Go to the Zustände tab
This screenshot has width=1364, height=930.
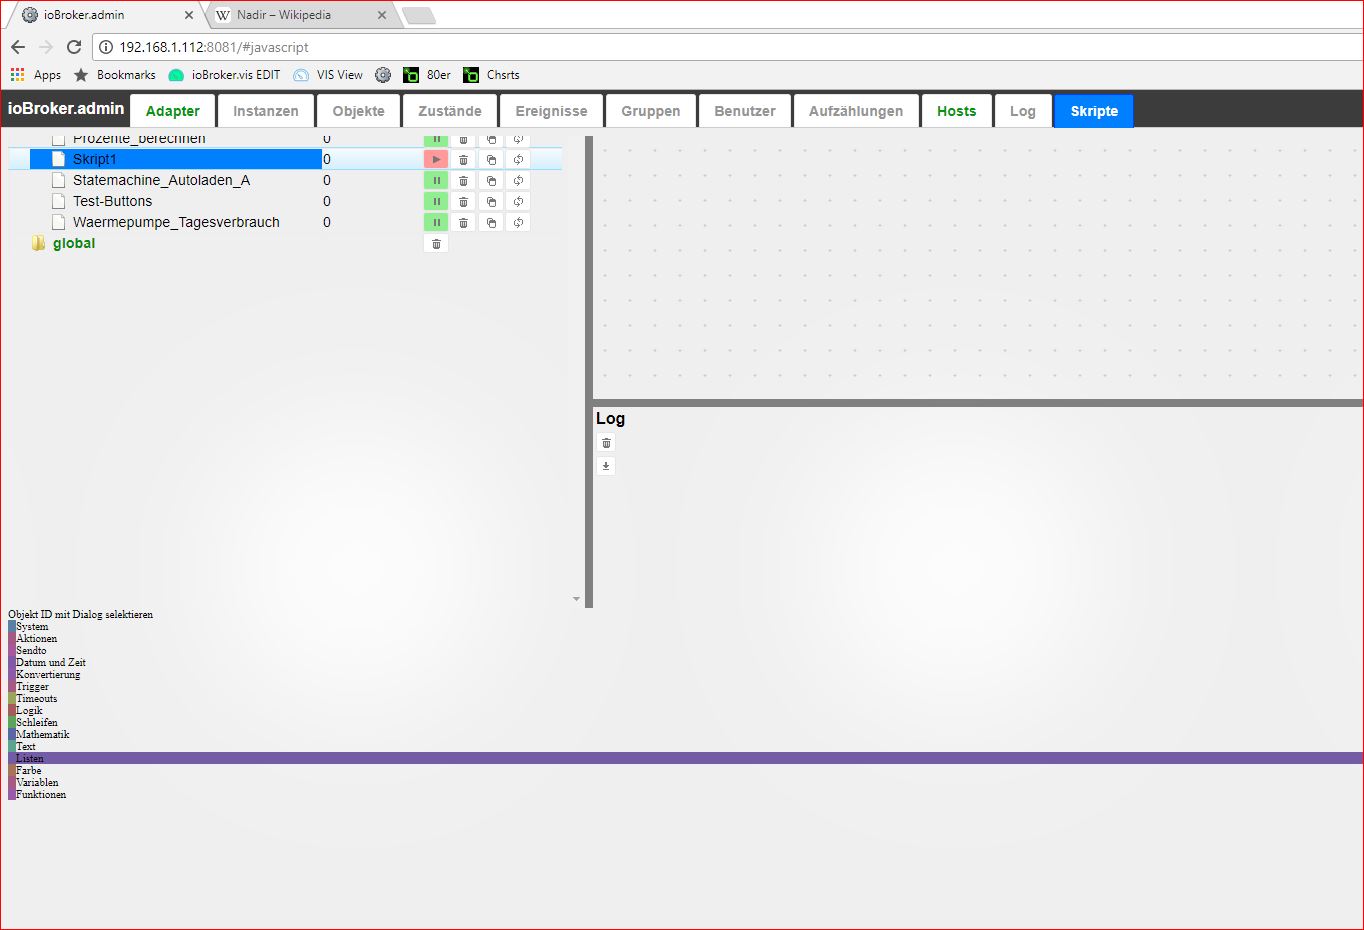click(x=450, y=111)
